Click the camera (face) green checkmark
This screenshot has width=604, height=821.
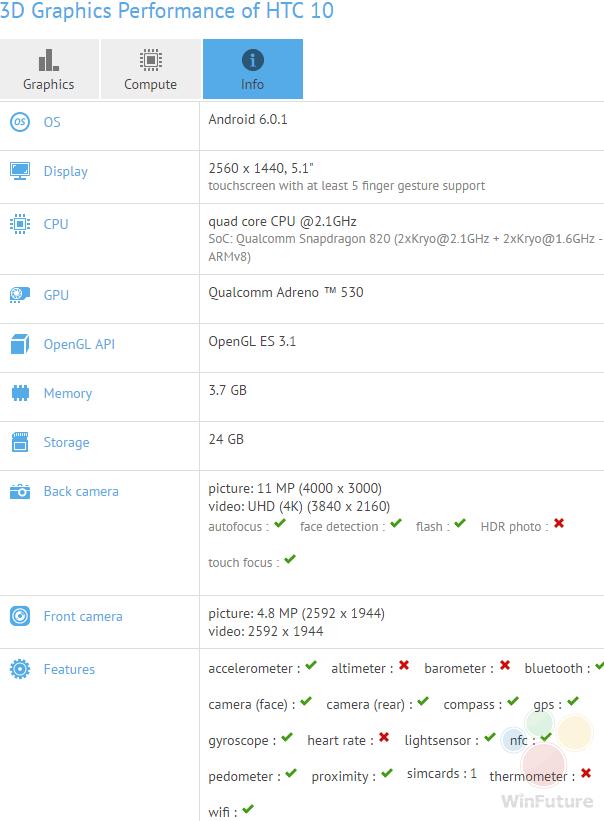[x=306, y=701]
